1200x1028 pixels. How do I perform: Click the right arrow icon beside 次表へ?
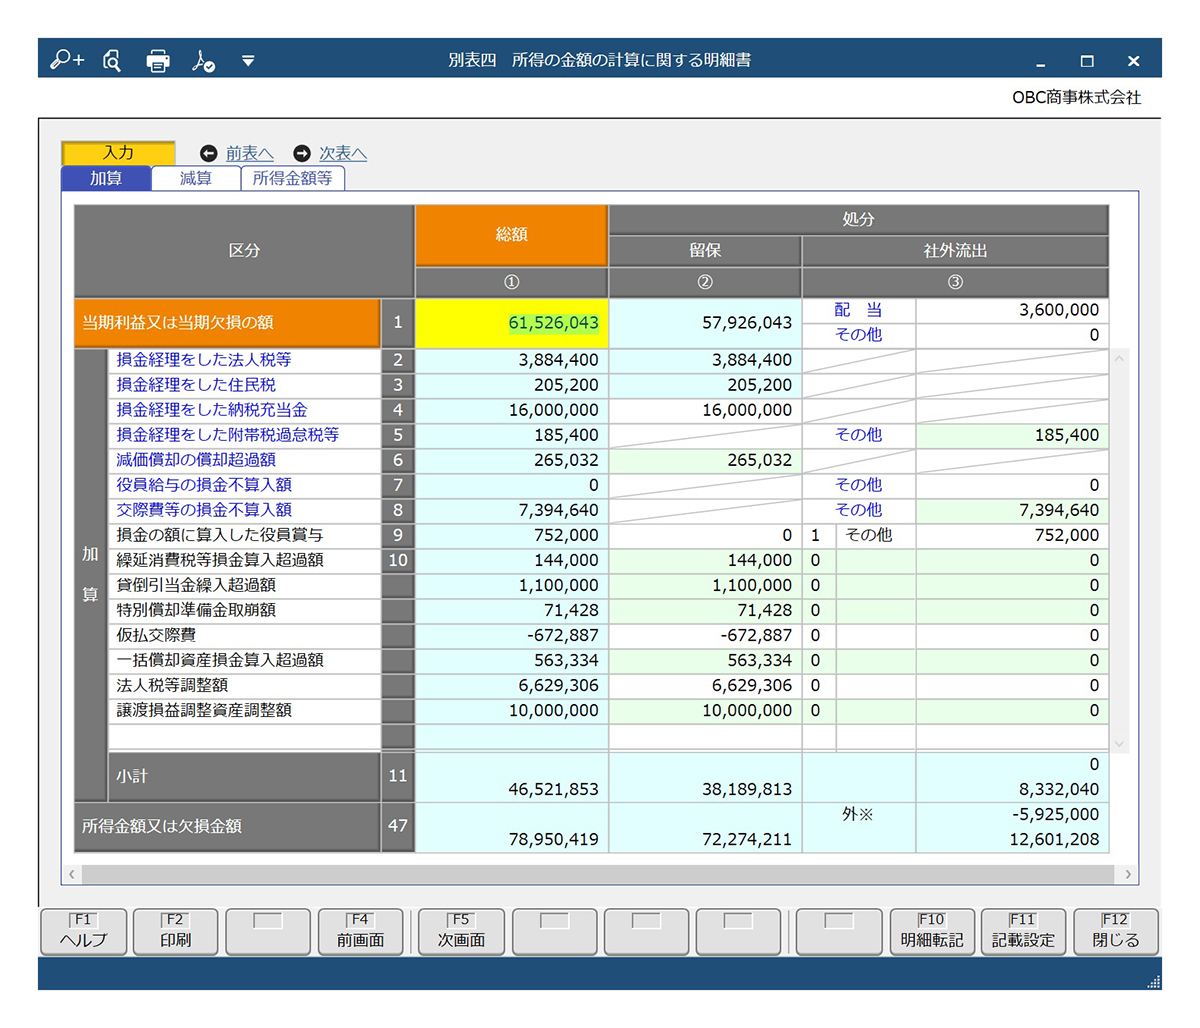pyautogui.click(x=302, y=153)
